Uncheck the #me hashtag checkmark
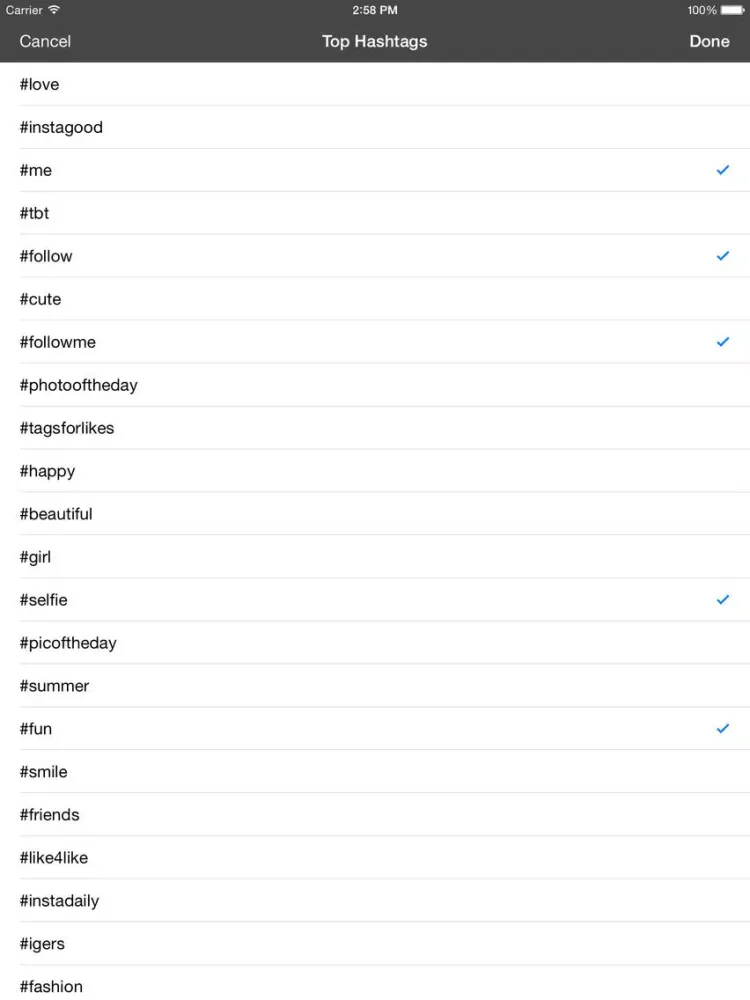 click(723, 170)
